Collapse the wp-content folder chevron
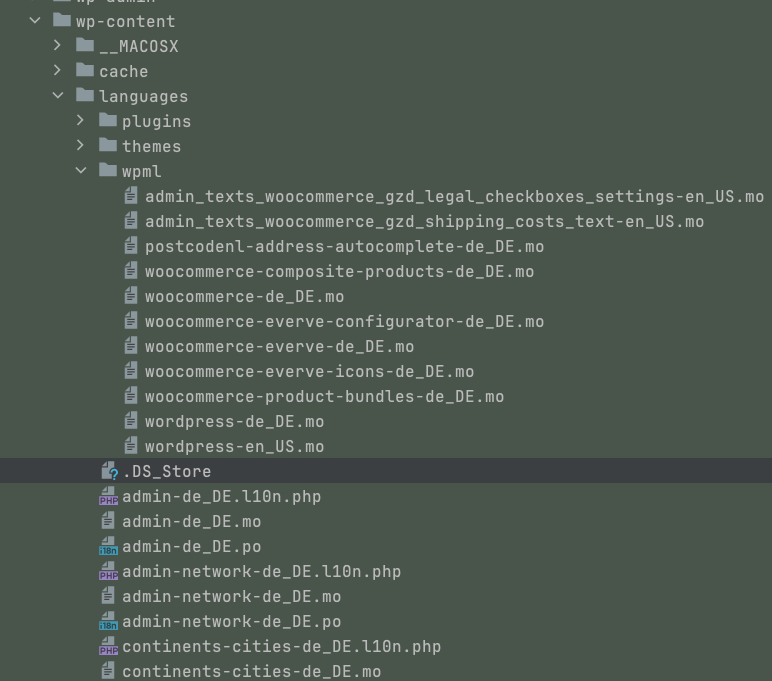The image size is (772, 681). click(x=35, y=21)
